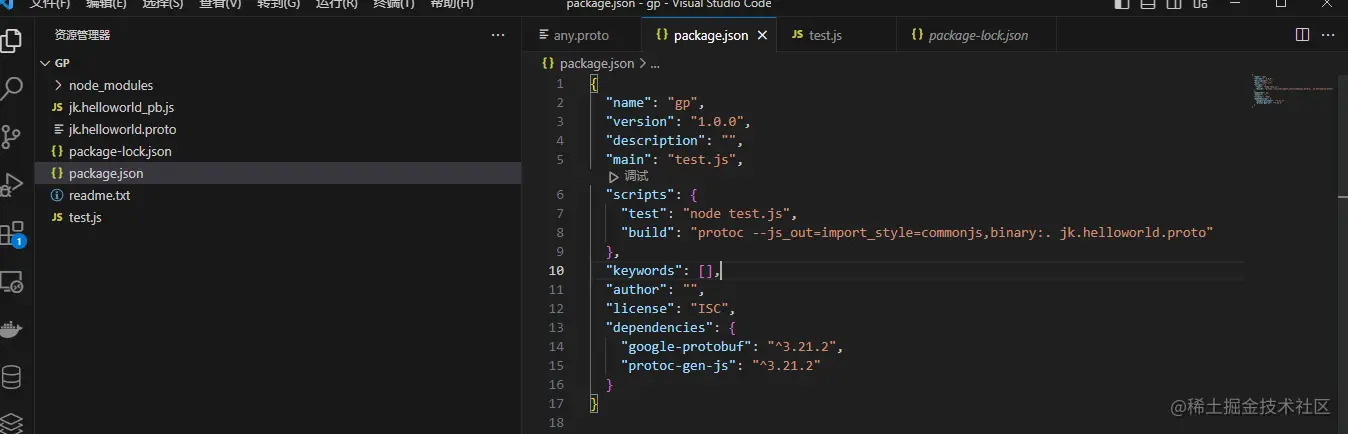Toggle primary sidebar layout button
1348x434 pixels.
(1122, 5)
